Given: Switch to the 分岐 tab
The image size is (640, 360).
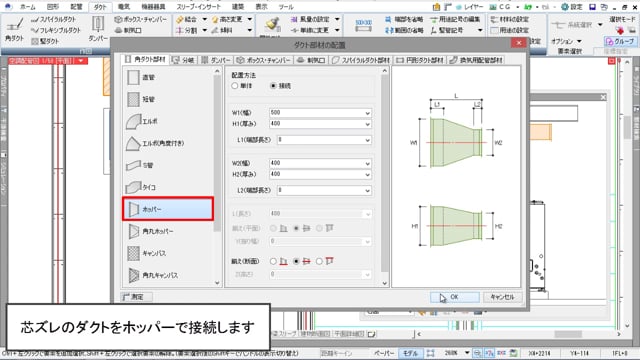Looking at the screenshot, I should coord(183,60).
